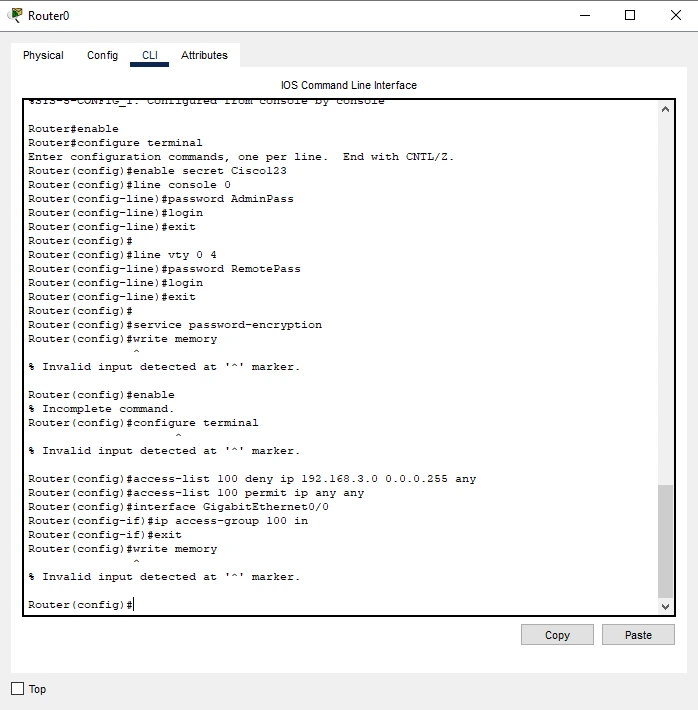The width and height of the screenshot is (698, 710).
Task: Switch to the Config tab
Action: (102, 55)
